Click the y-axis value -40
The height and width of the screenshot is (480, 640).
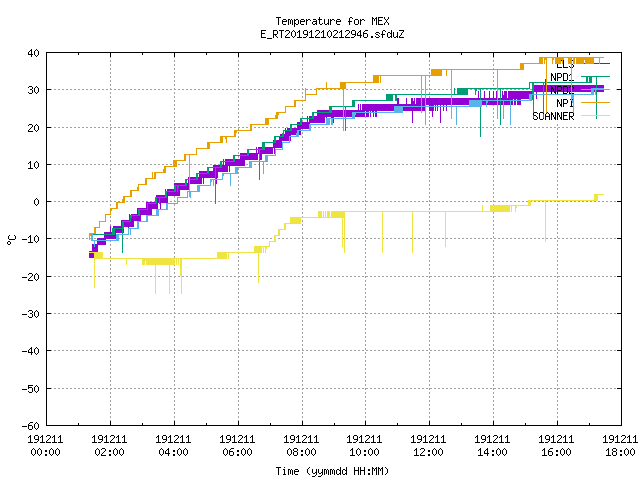click(x=31, y=351)
